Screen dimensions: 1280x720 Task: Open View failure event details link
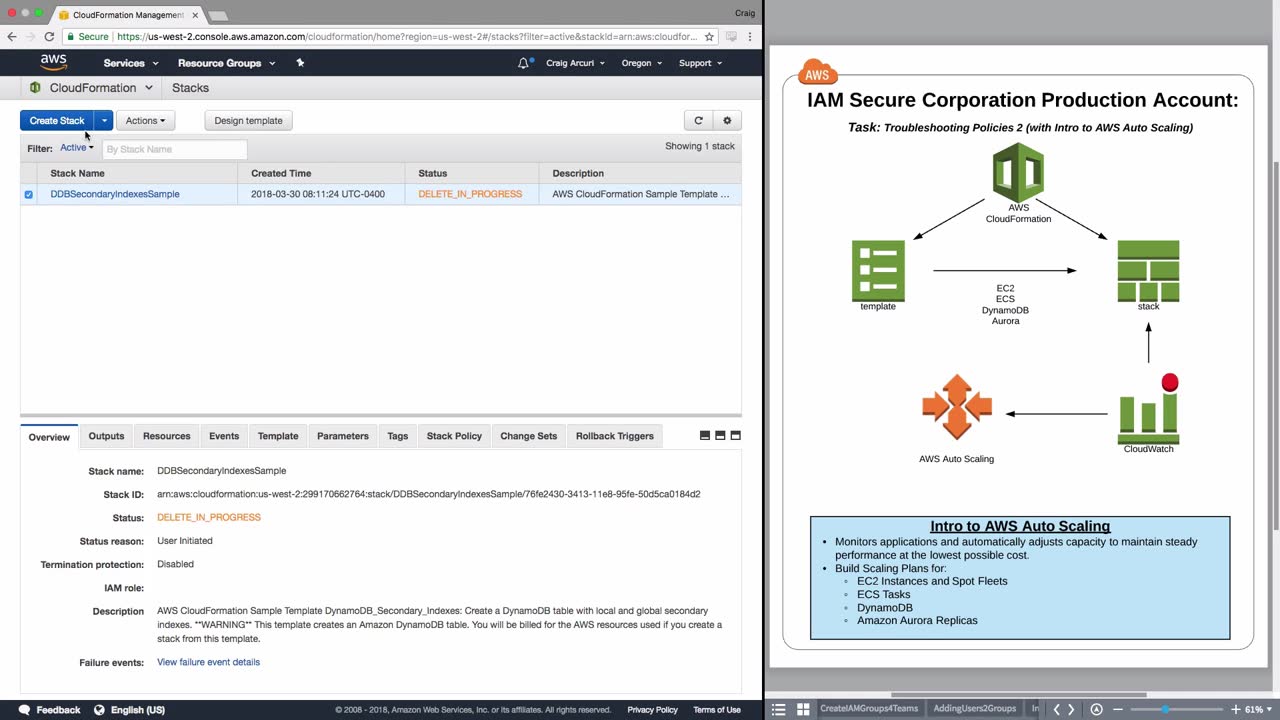208,662
